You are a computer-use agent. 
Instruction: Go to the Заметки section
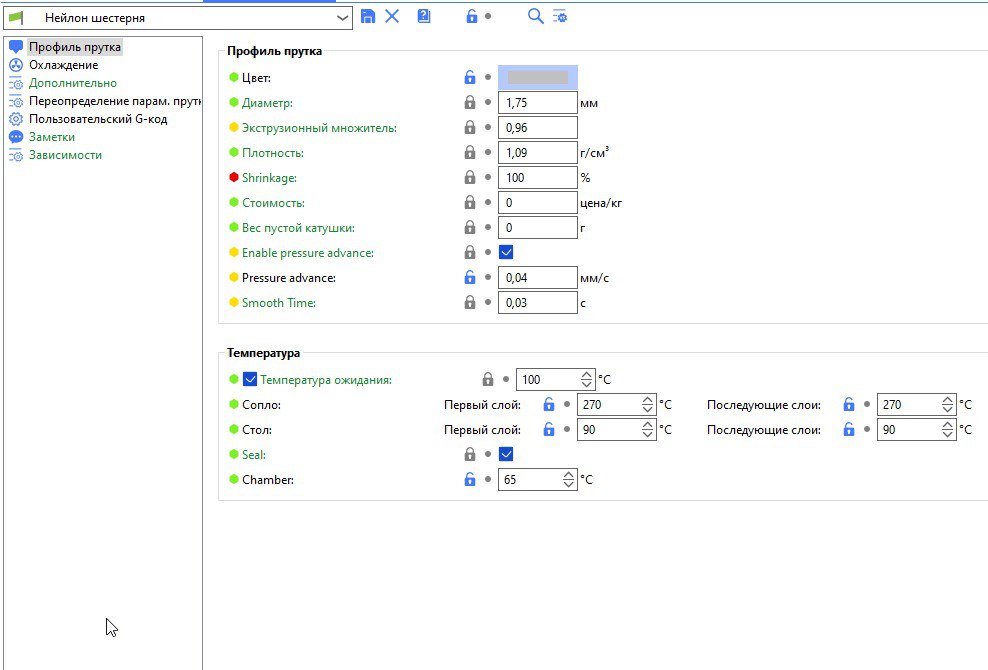pos(51,137)
